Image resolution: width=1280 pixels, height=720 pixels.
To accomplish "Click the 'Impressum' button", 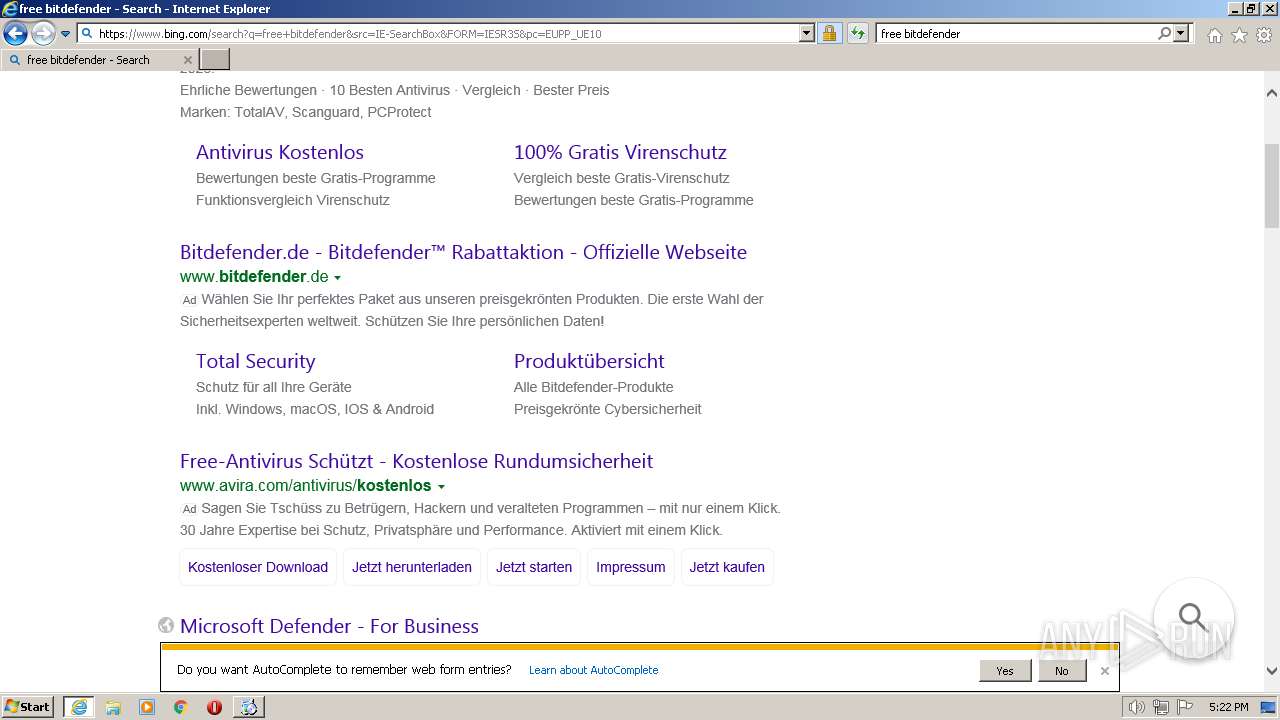I will click(631, 567).
